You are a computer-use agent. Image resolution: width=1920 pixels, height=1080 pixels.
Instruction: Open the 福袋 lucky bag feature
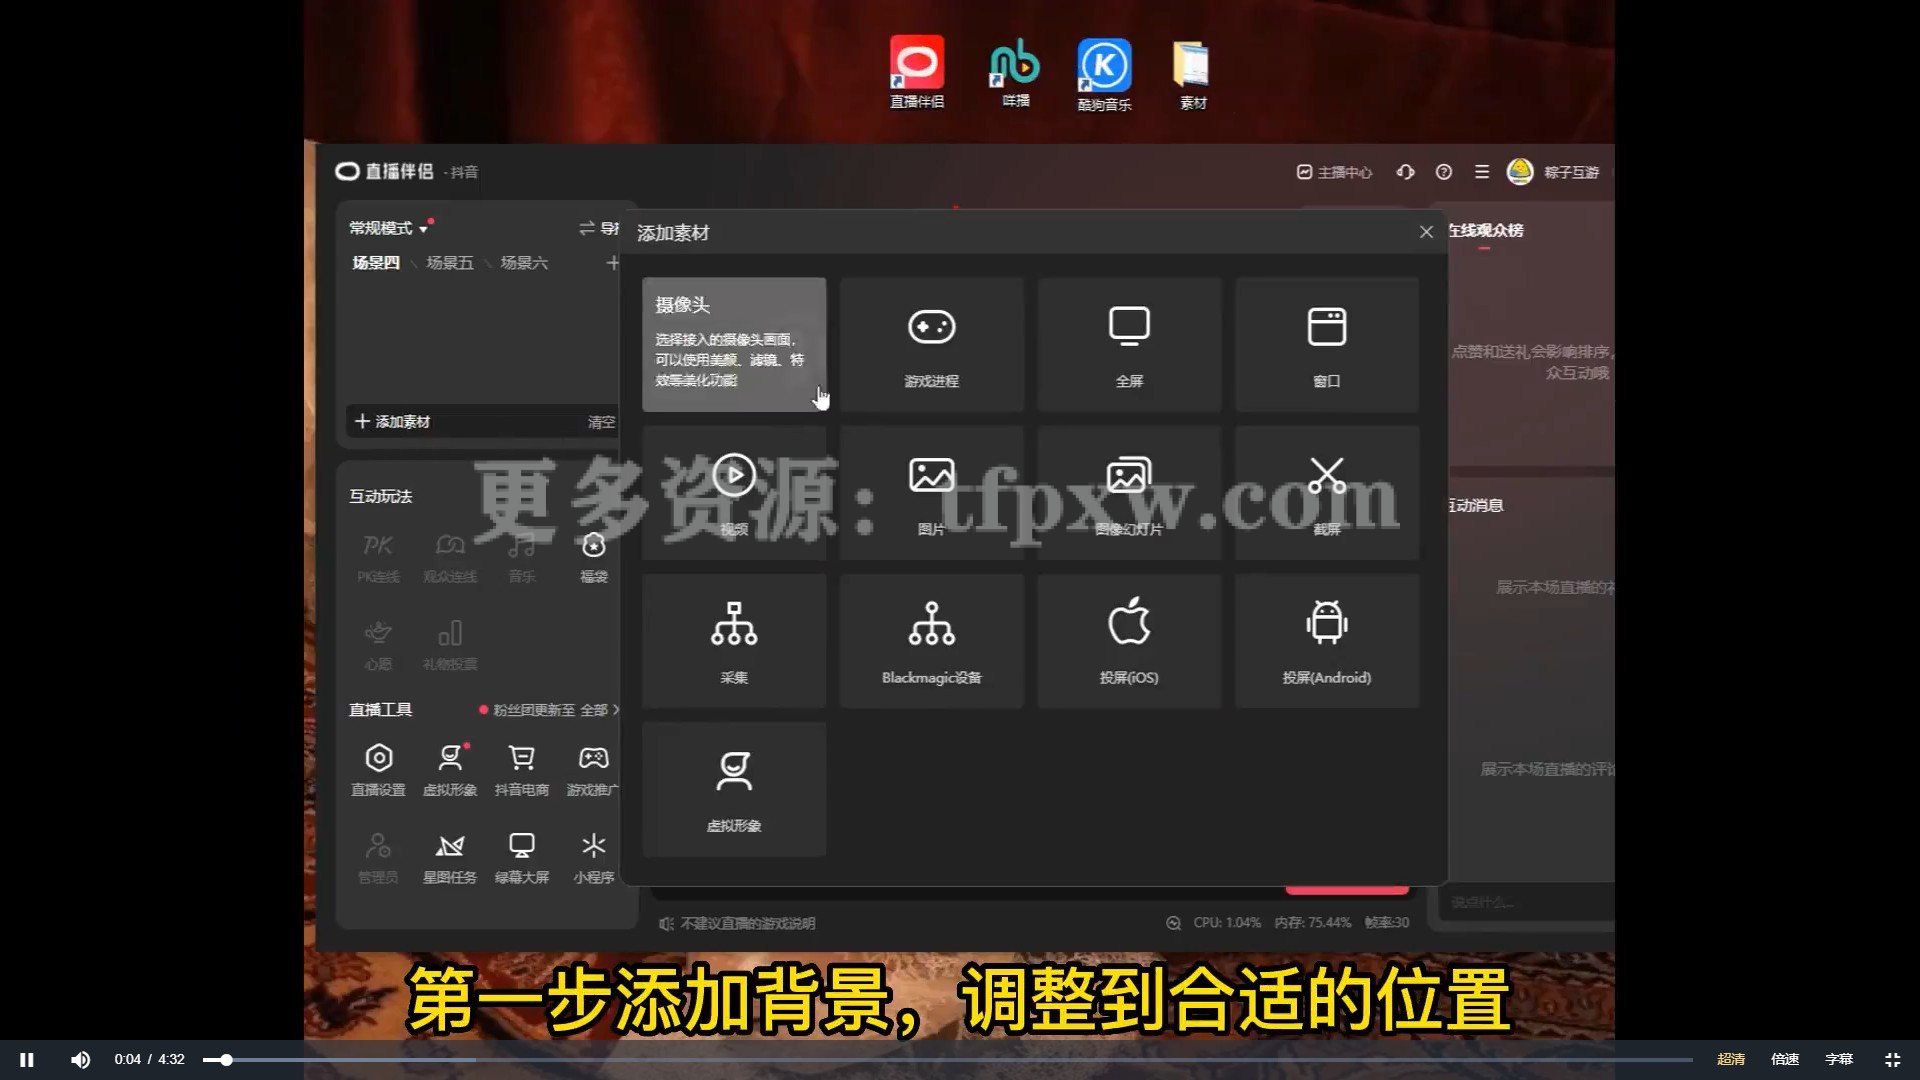tap(594, 558)
